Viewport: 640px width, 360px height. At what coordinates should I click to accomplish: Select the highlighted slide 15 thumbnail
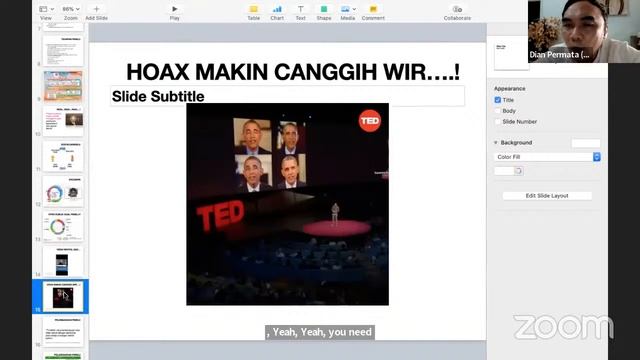63,297
